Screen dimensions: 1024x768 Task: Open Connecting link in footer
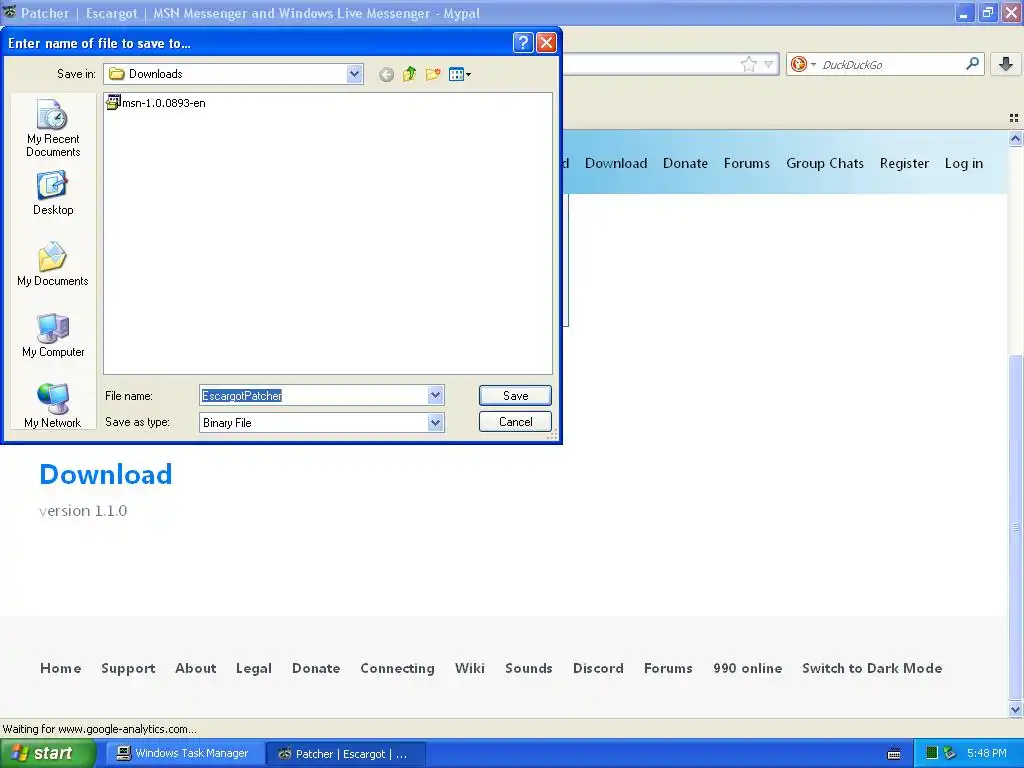tap(397, 668)
